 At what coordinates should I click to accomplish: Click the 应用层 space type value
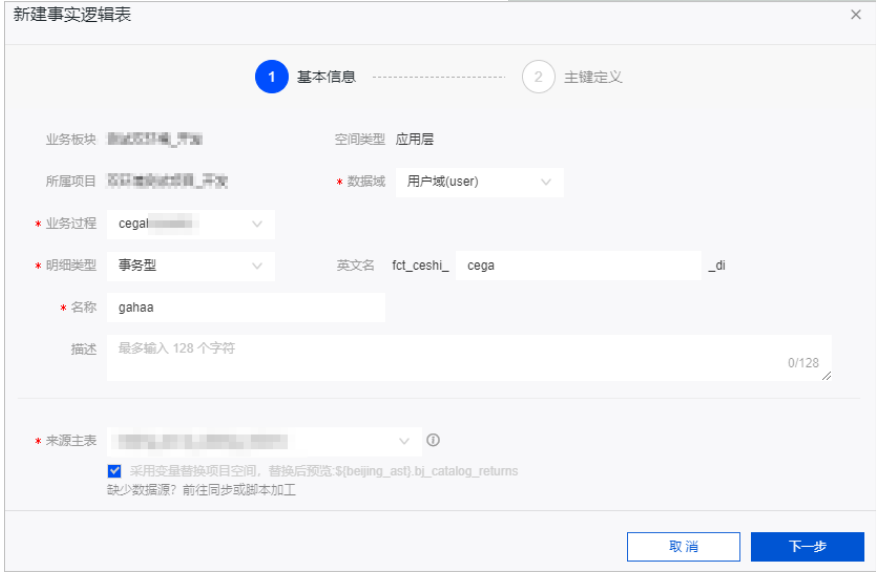tap(415, 139)
